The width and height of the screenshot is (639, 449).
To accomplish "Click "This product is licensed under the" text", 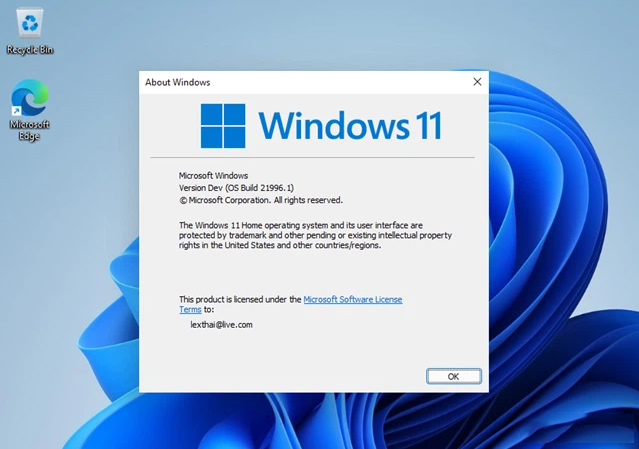I will coord(240,299).
